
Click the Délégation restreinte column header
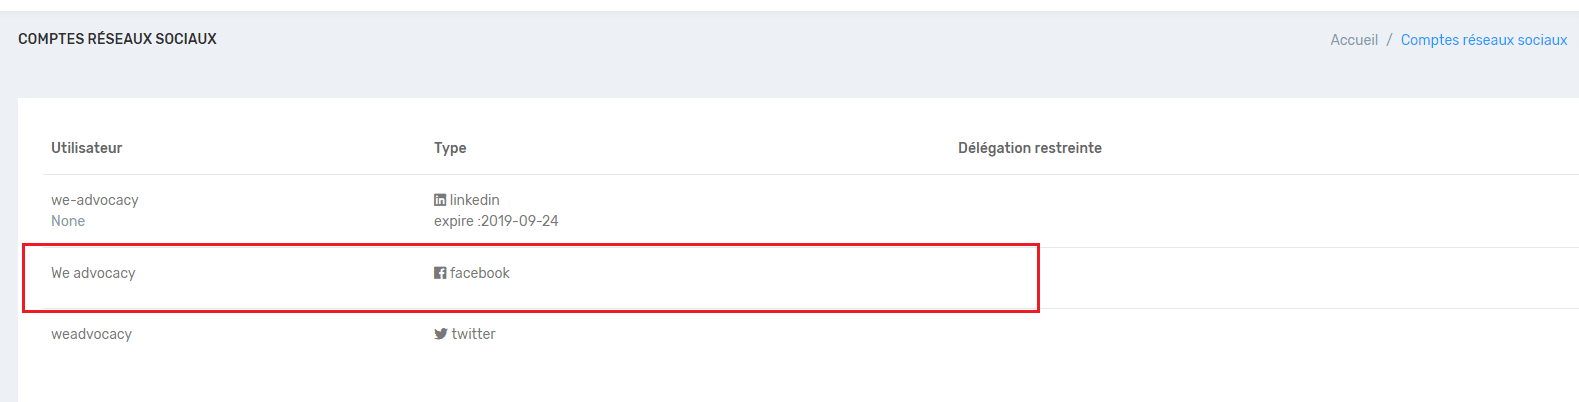coord(1030,148)
